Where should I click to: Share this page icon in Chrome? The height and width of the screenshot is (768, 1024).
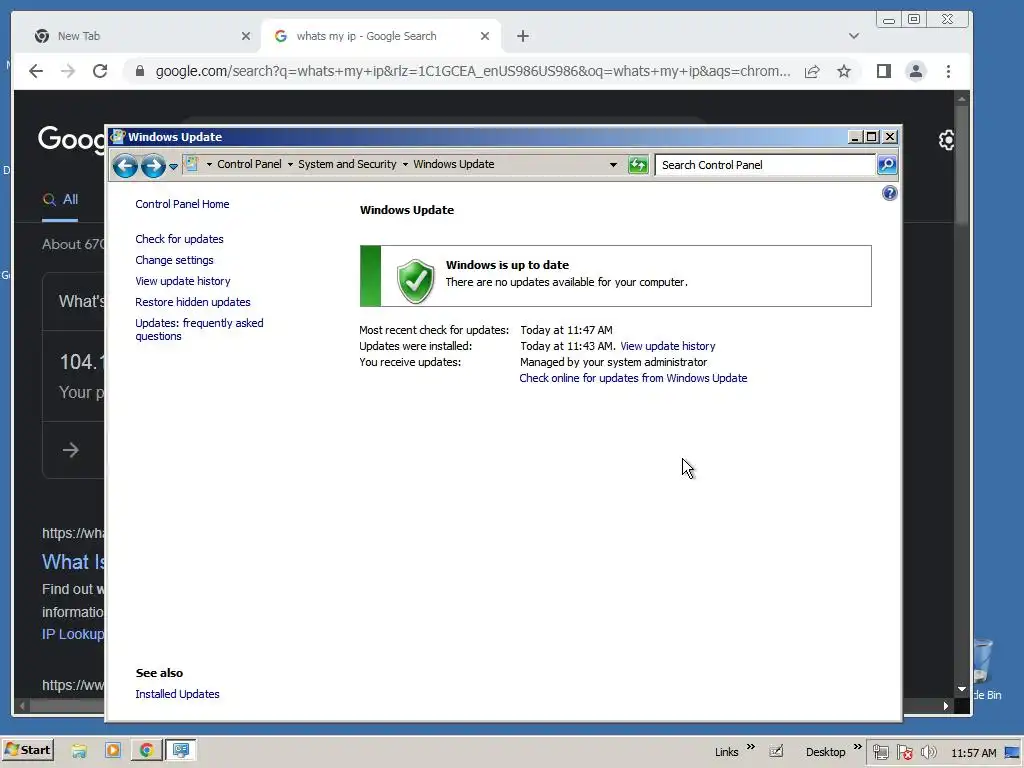[x=812, y=71]
